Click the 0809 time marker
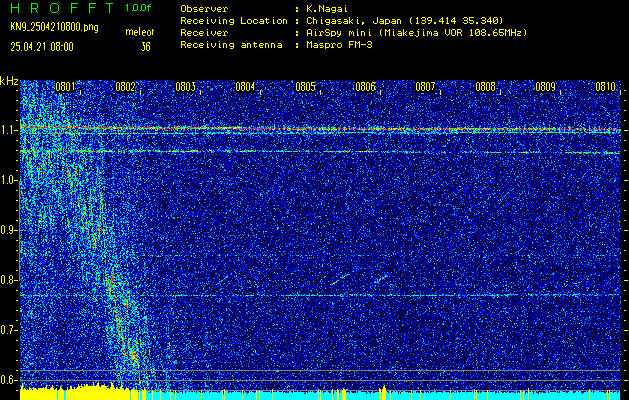Viewport: 629px width, 400px height. point(545,86)
